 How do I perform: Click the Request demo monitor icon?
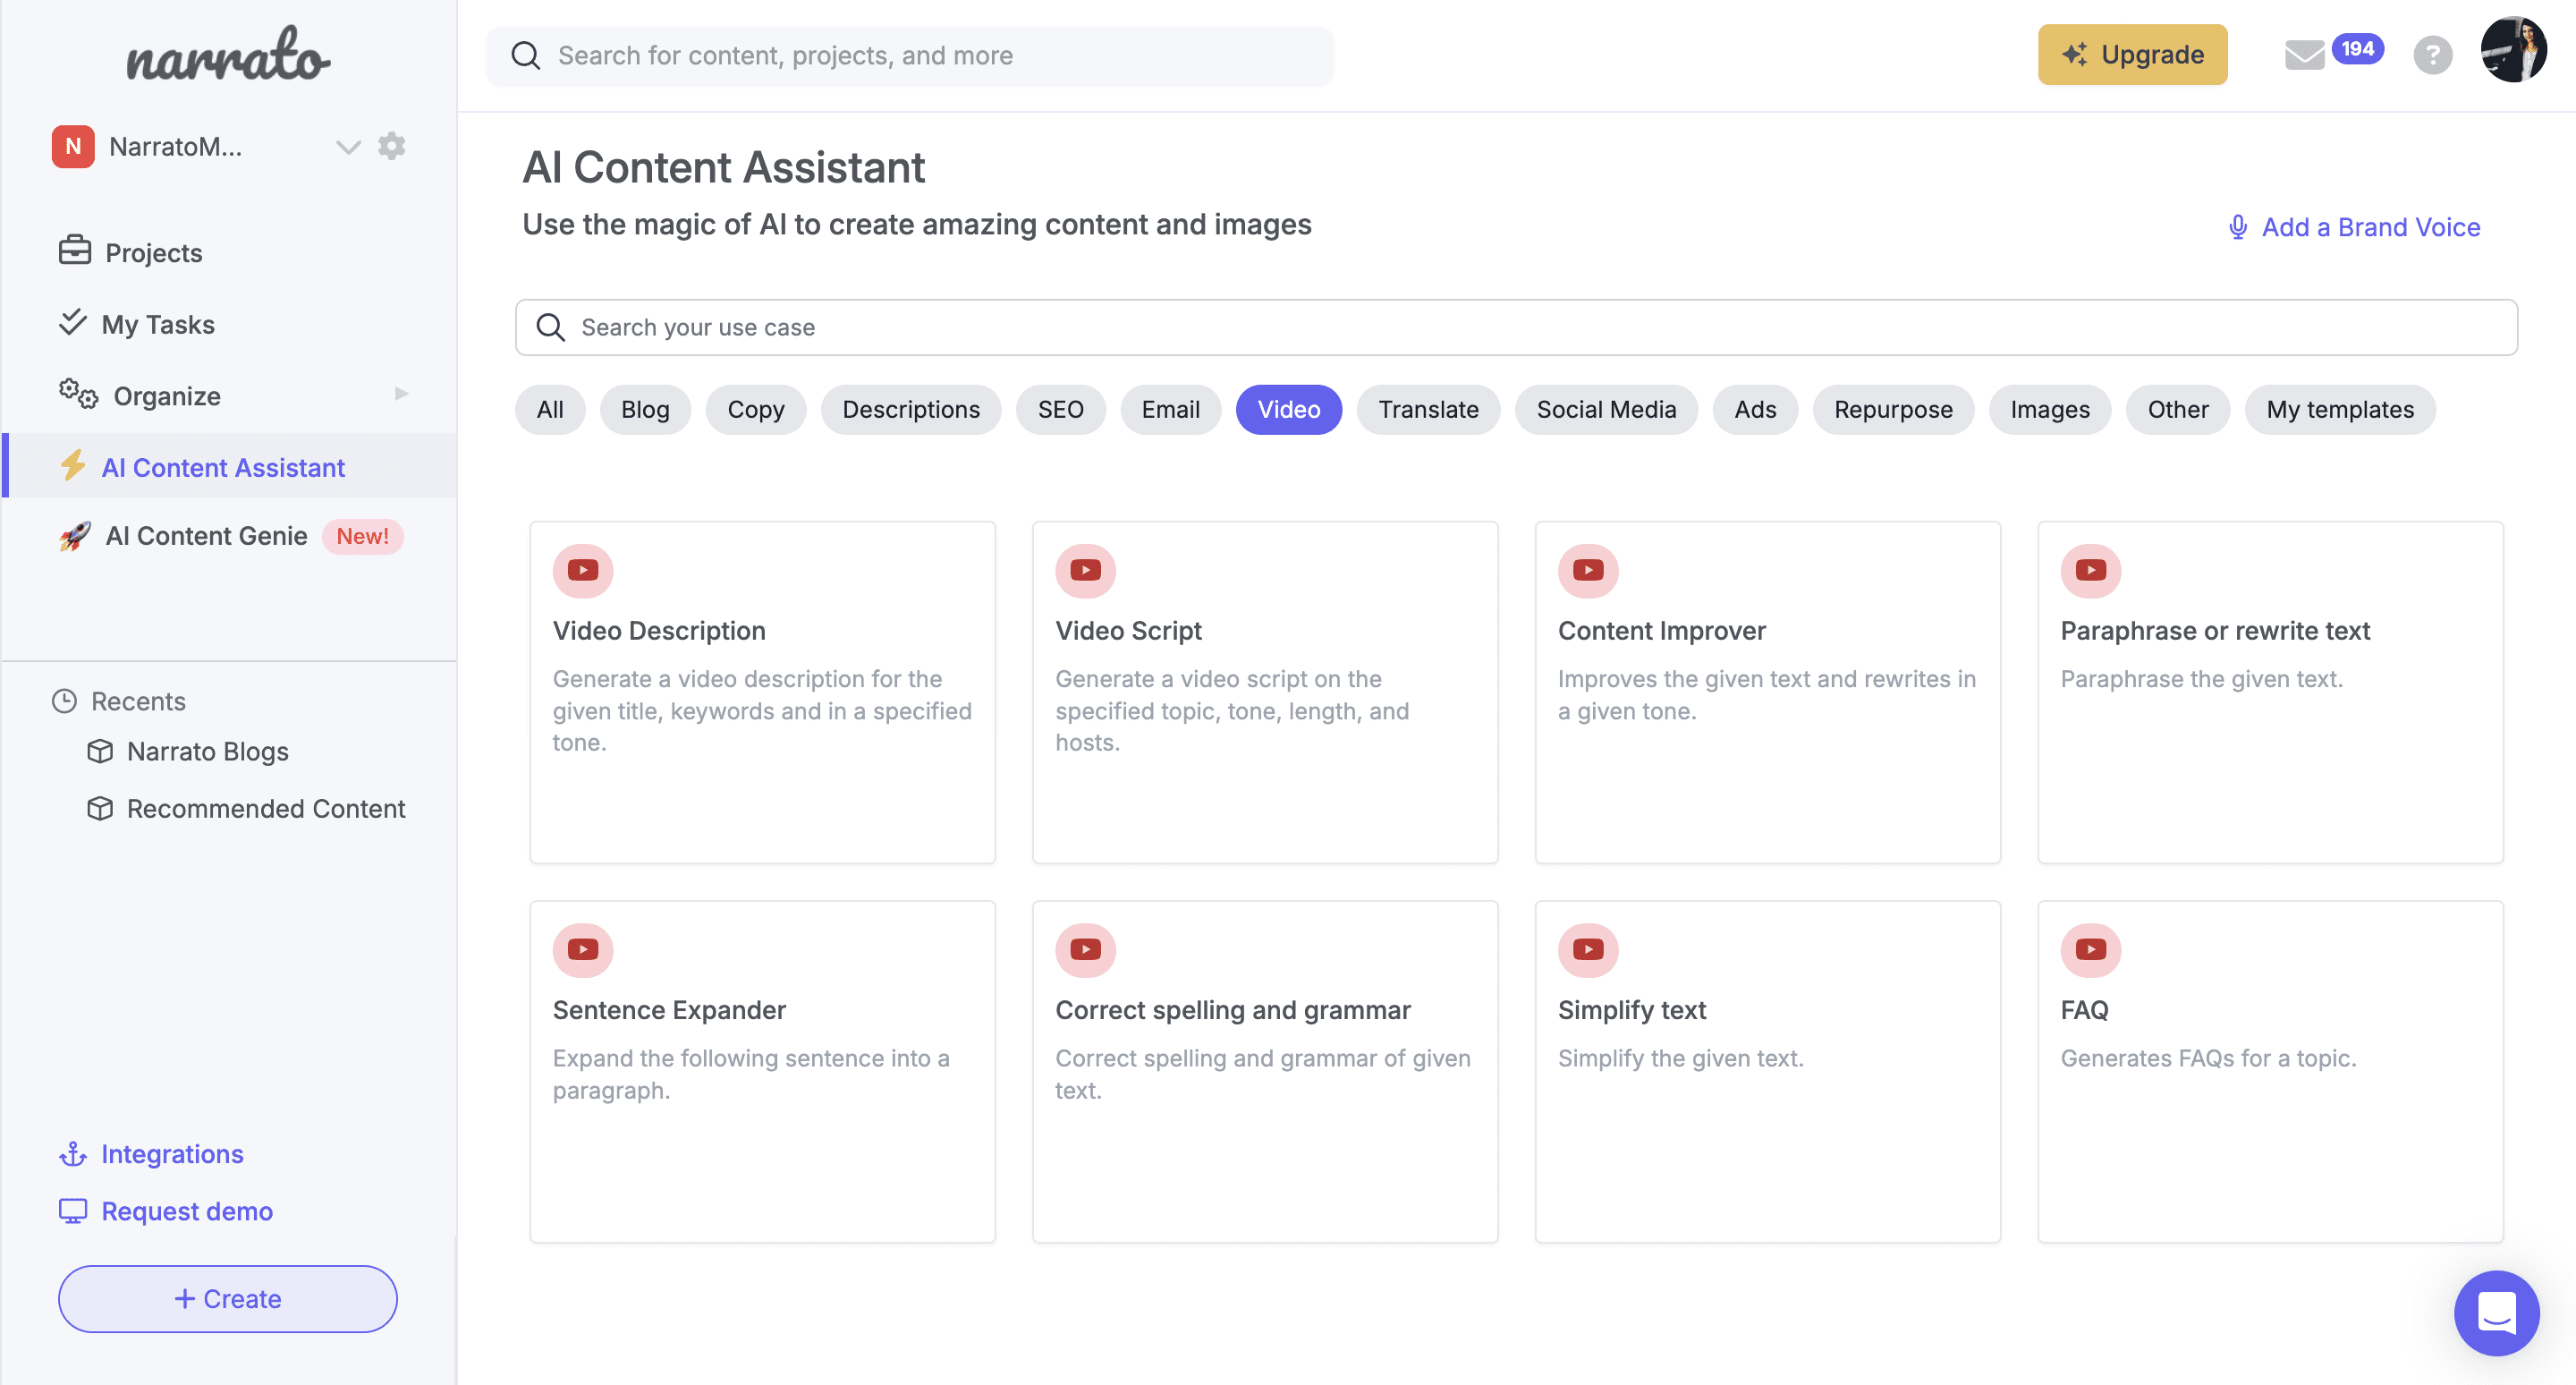73,1211
